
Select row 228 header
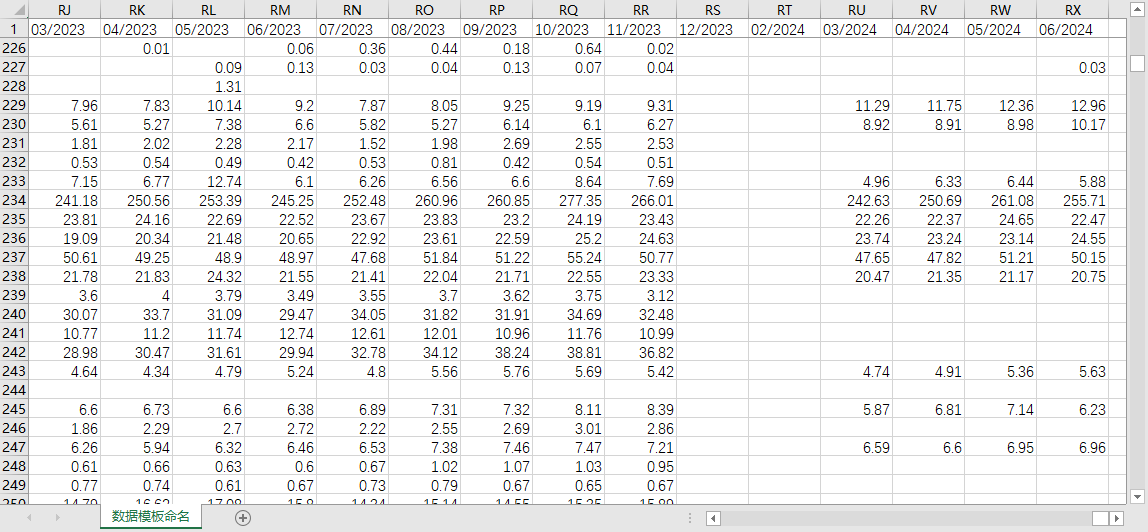14,86
